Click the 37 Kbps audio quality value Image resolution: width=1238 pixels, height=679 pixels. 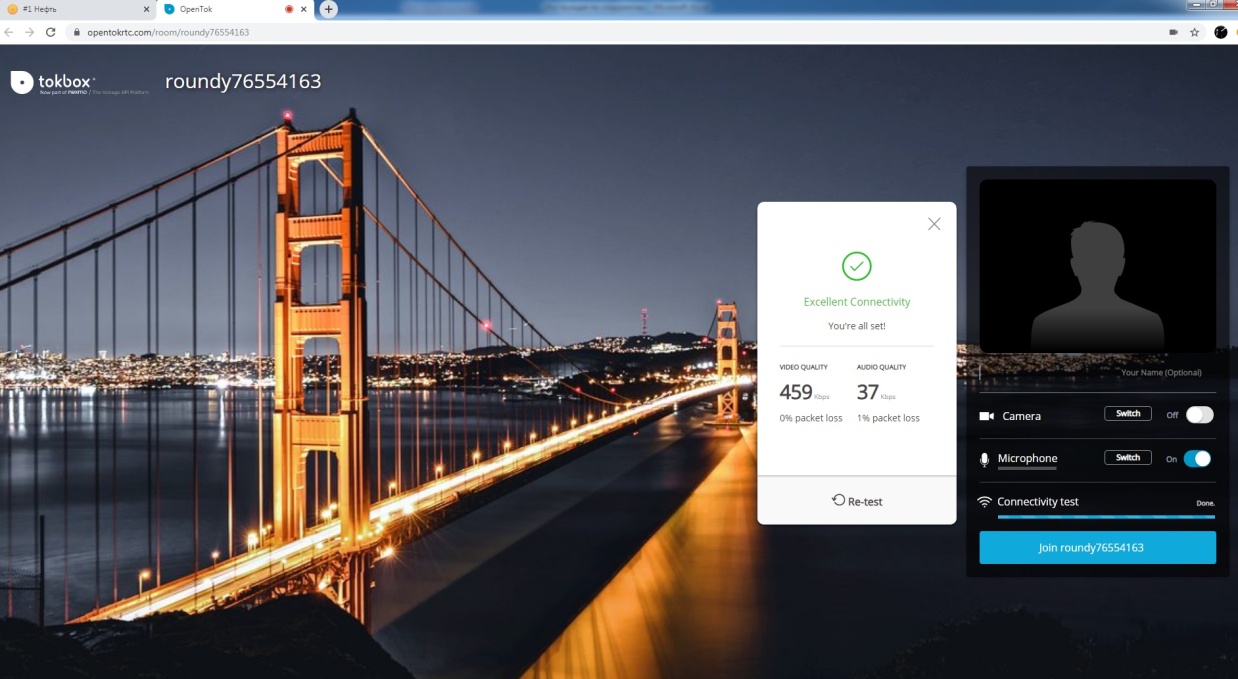pyautogui.click(x=874, y=392)
